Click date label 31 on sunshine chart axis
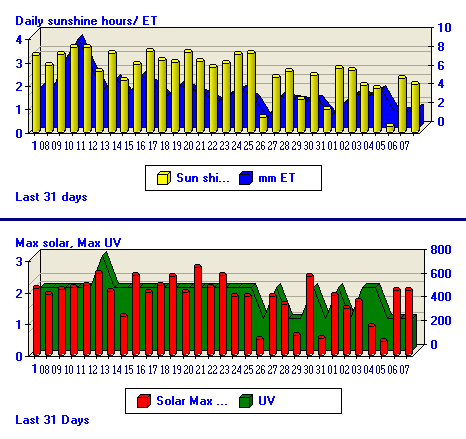The image size is (466, 439). pyautogui.click(x=320, y=146)
